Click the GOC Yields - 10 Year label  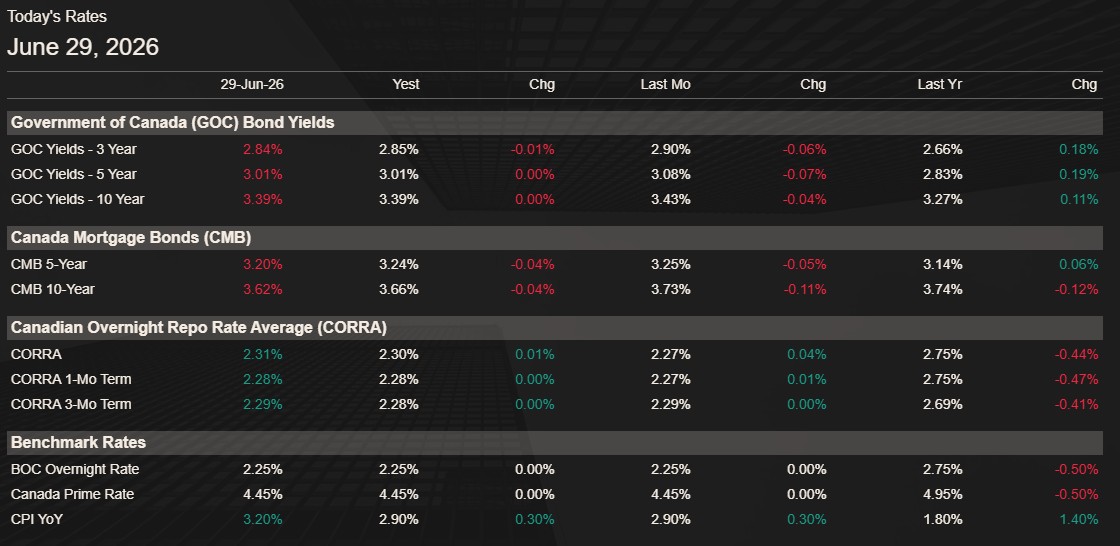[x=77, y=199]
